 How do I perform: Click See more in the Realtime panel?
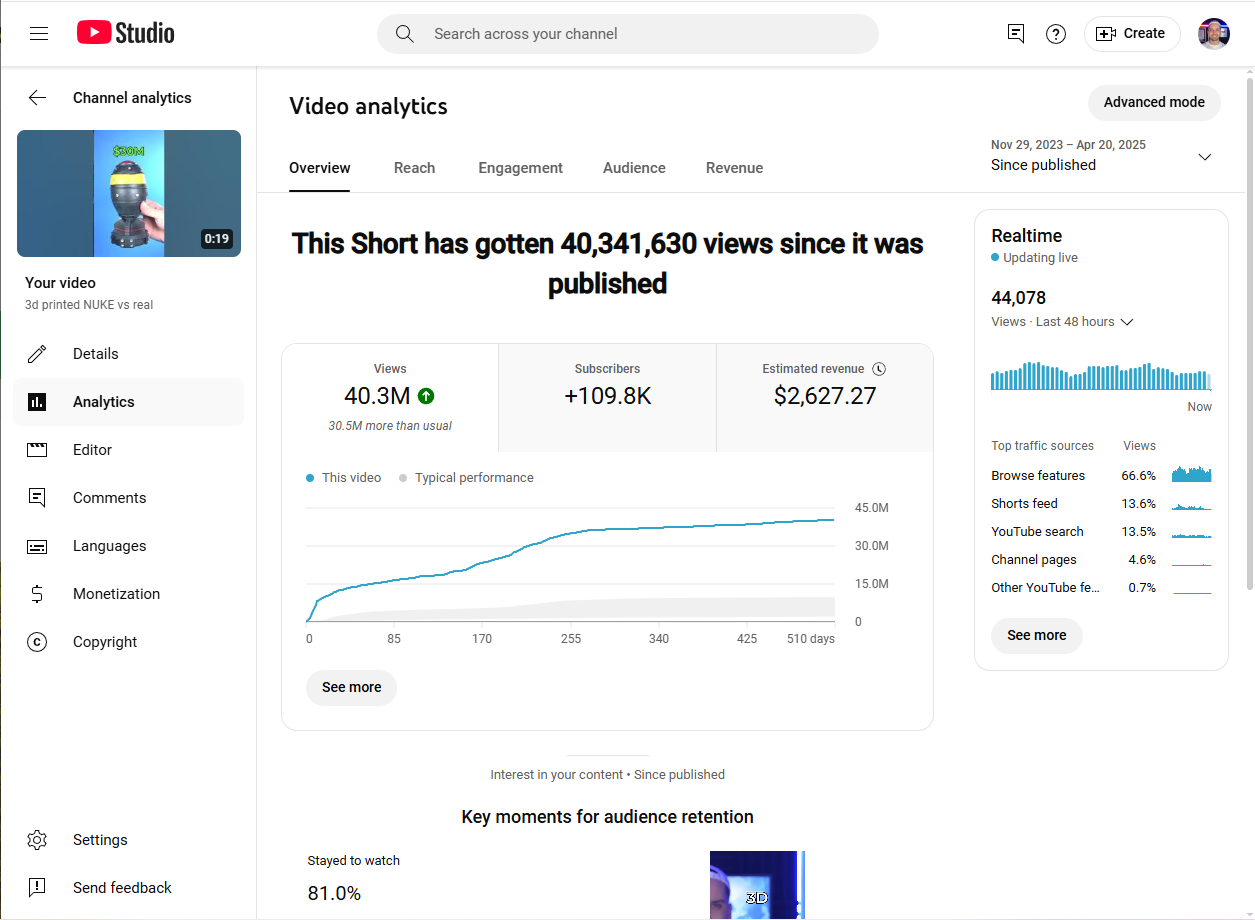pyautogui.click(x=1036, y=636)
